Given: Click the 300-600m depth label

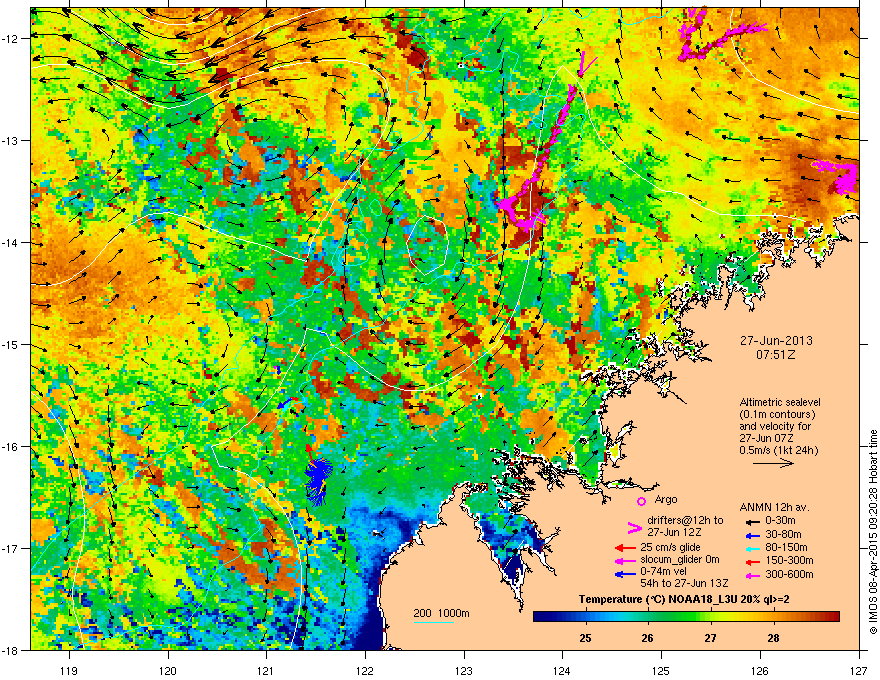Looking at the screenshot, I should pyautogui.click(x=789, y=574).
